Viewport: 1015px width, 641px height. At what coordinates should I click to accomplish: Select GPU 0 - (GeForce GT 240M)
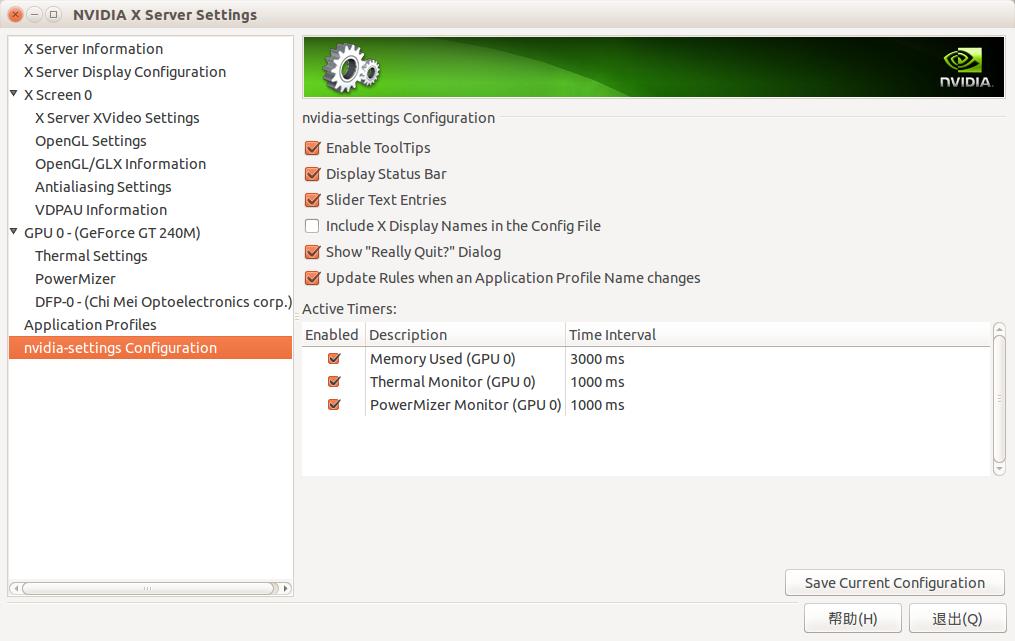pos(112,233)
